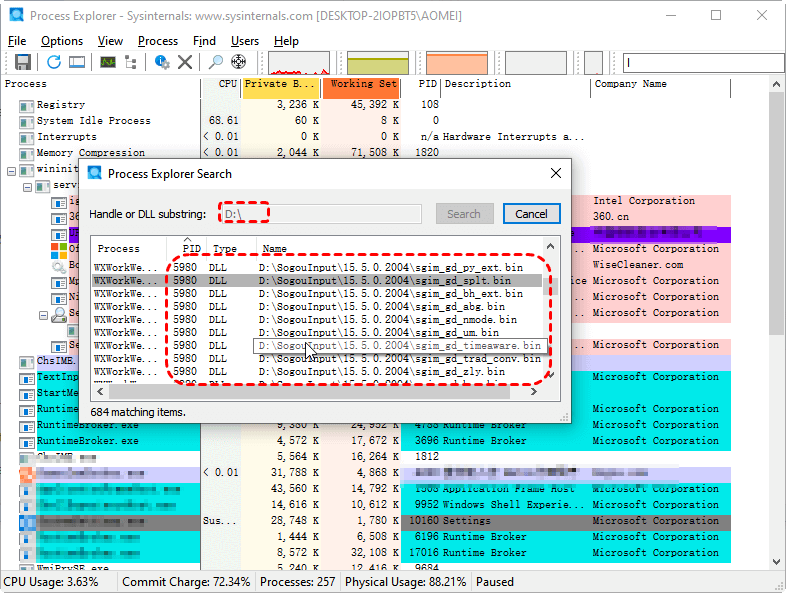The width and height of the screenshot is (786, 593).
Task: Open the Options menu
Action: pyautogui.click(x=62, y=41)
